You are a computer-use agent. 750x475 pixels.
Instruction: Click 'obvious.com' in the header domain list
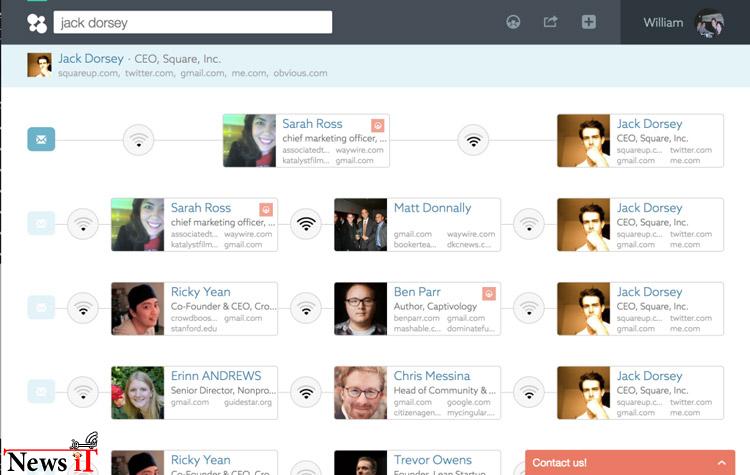[300, 73]
